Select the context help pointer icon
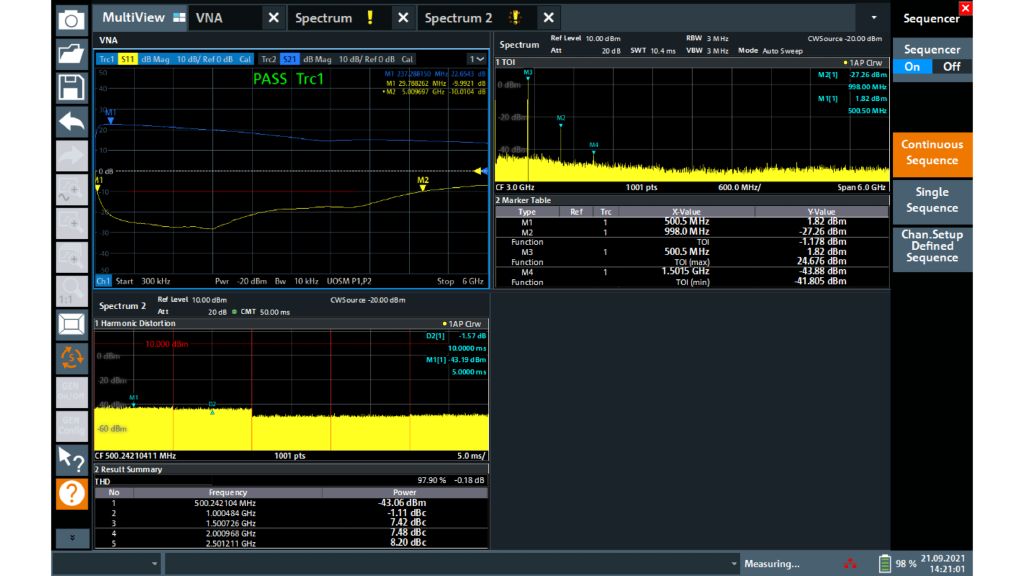Viewport: 1024px width, 576px height. coord(71,459)
